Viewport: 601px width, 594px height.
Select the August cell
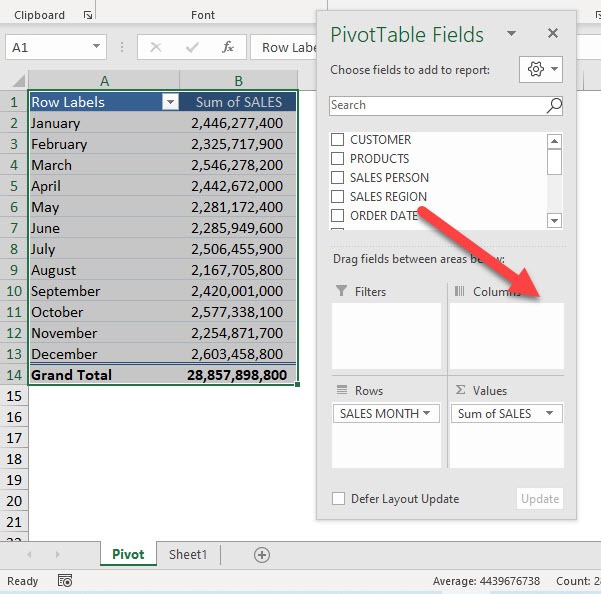[x=104, y=270]
